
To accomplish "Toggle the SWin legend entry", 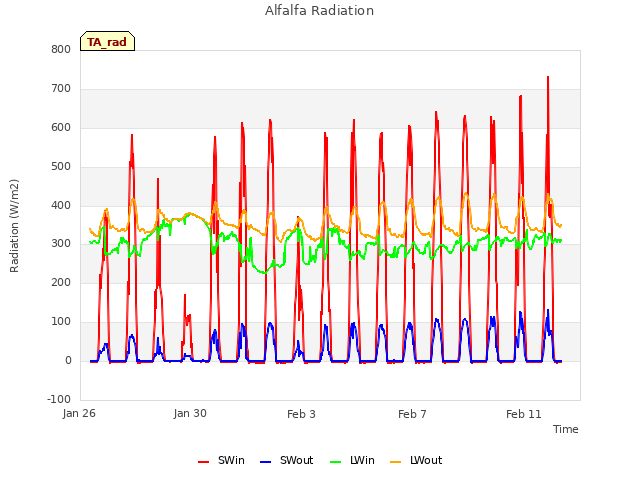I will click(x=221, y=460).
